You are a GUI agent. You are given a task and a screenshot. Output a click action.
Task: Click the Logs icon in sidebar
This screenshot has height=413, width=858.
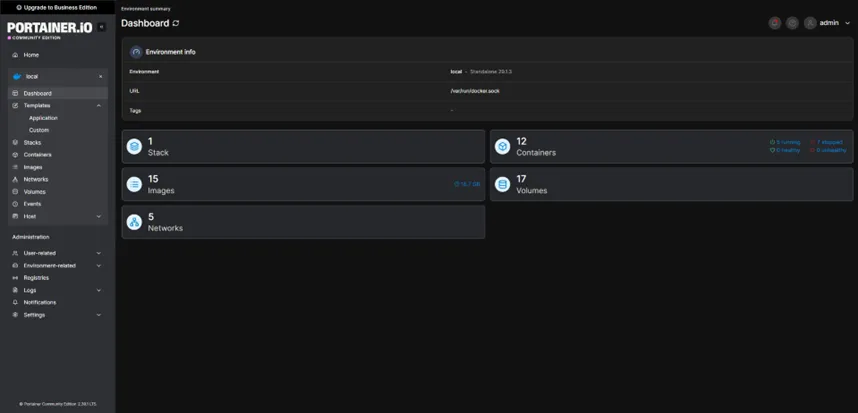point(15,290)
